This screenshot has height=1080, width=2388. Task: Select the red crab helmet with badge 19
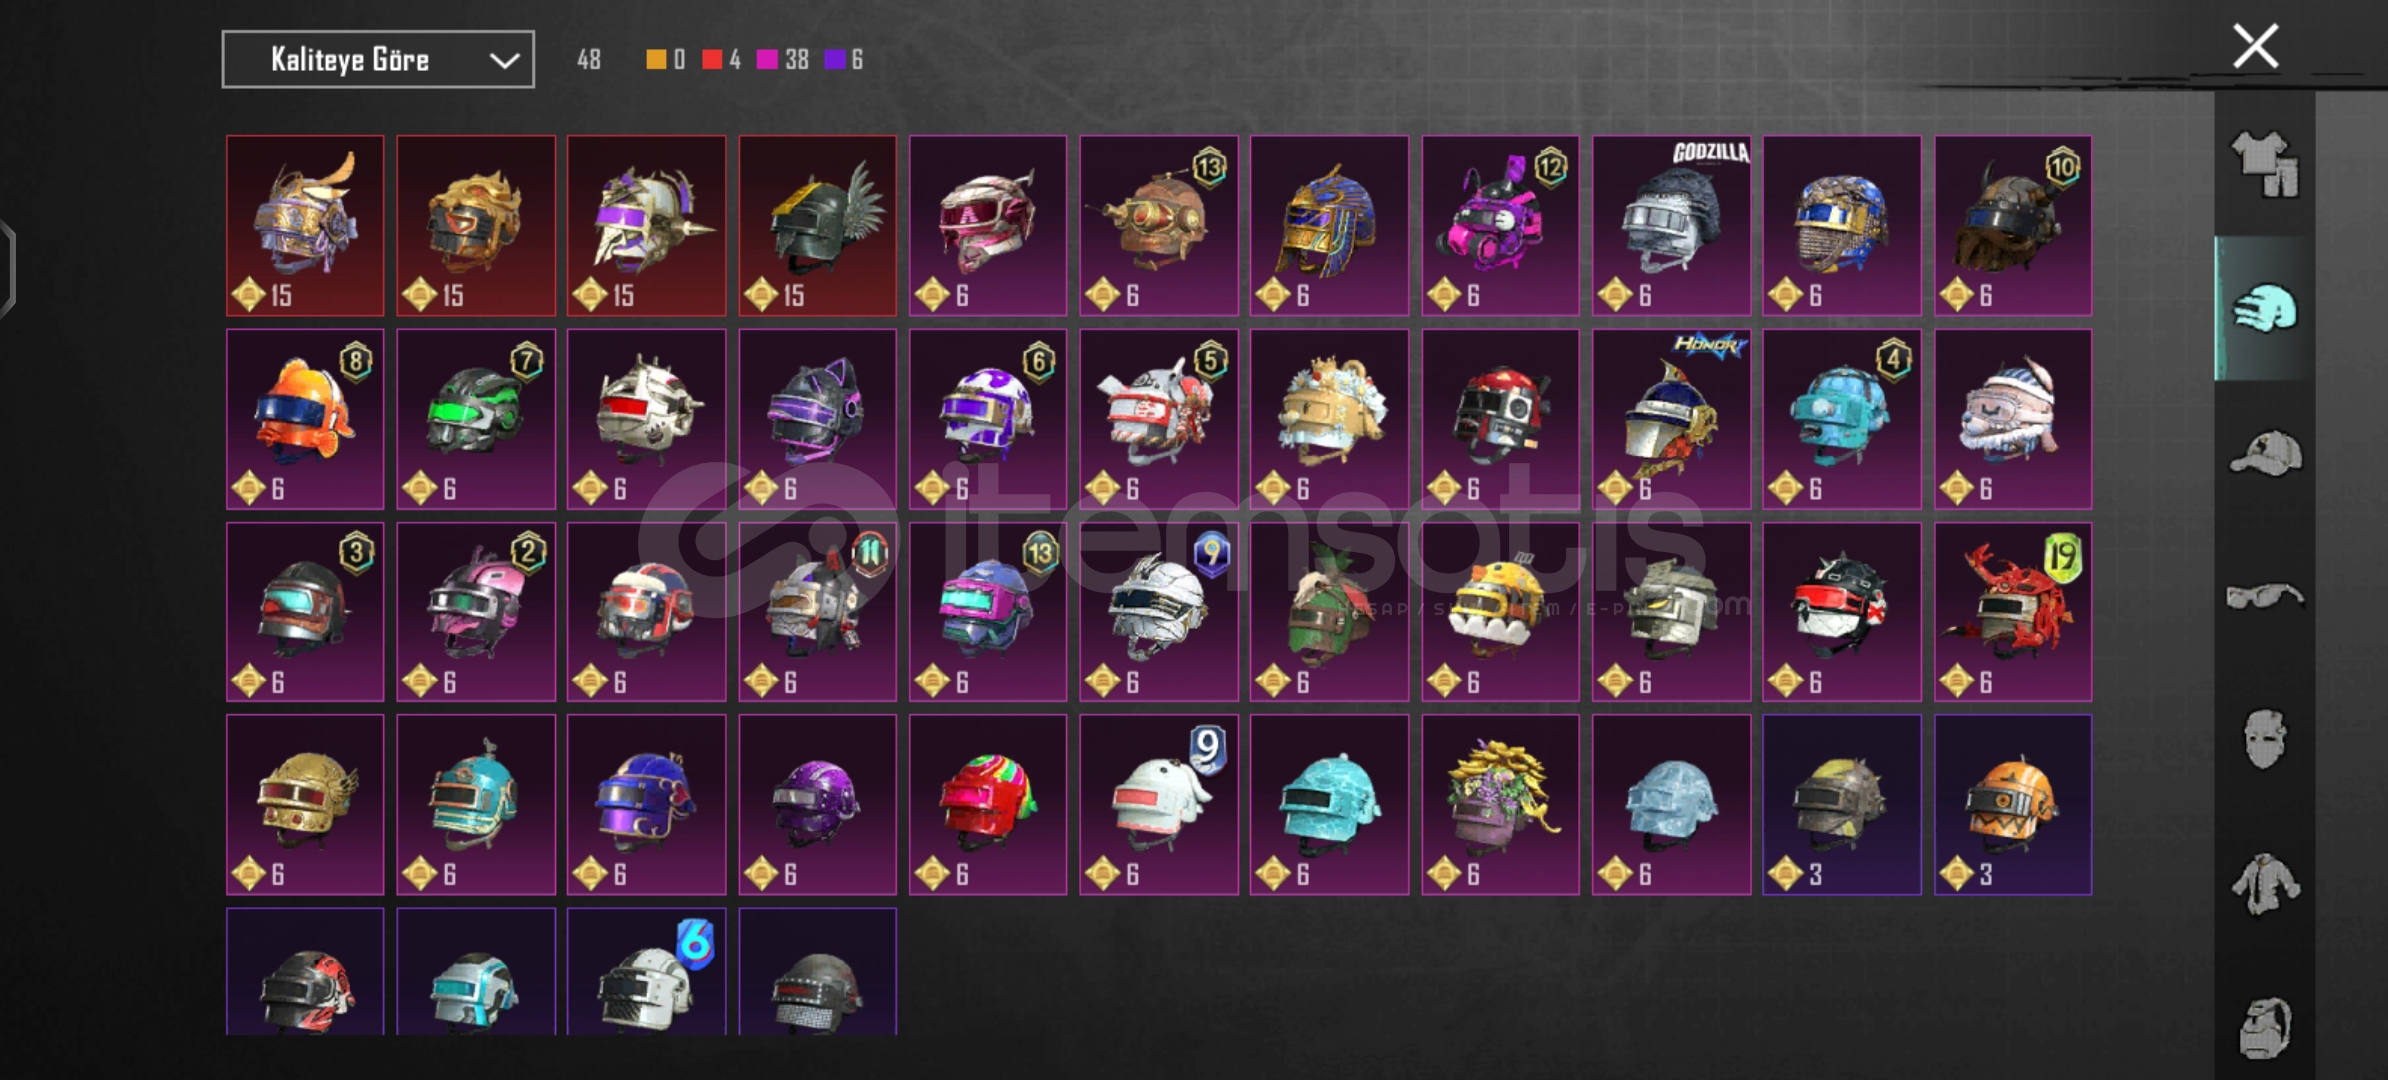coord(2012,612)
